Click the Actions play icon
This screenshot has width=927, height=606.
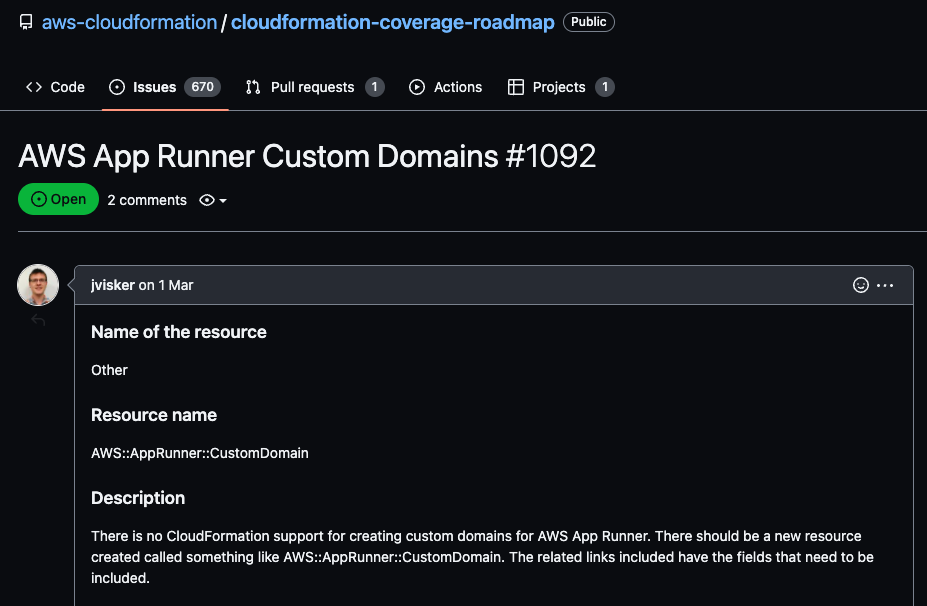pos(417,87)
